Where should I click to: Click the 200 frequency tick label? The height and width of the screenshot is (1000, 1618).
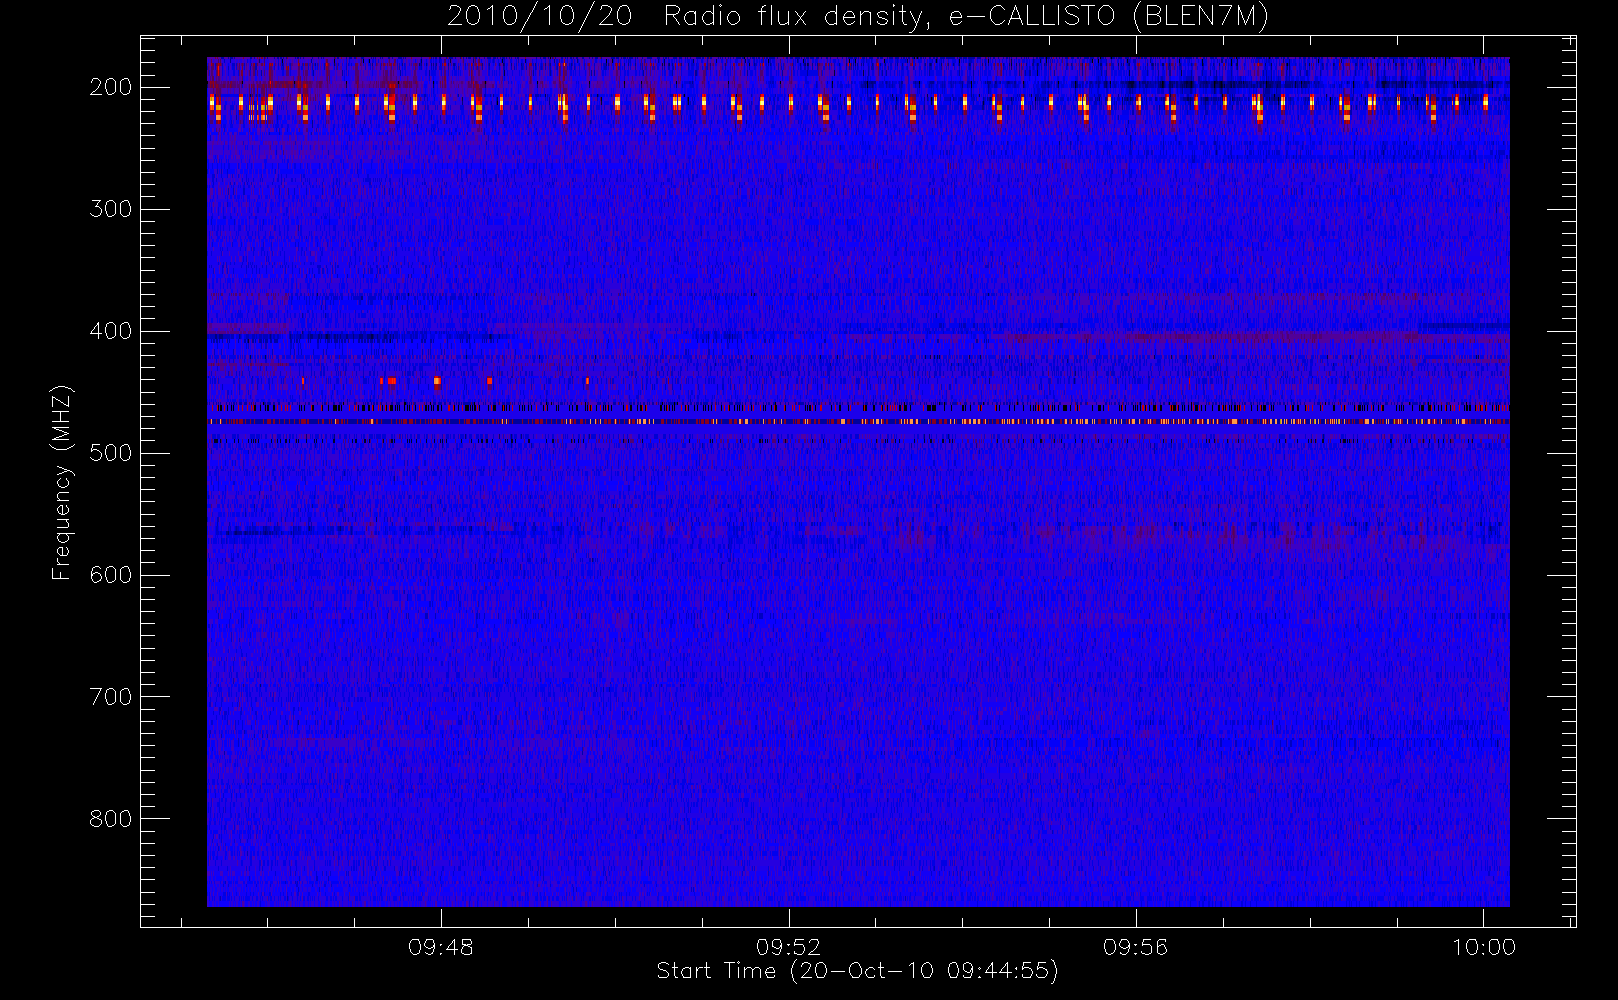(x=110, y=87)
